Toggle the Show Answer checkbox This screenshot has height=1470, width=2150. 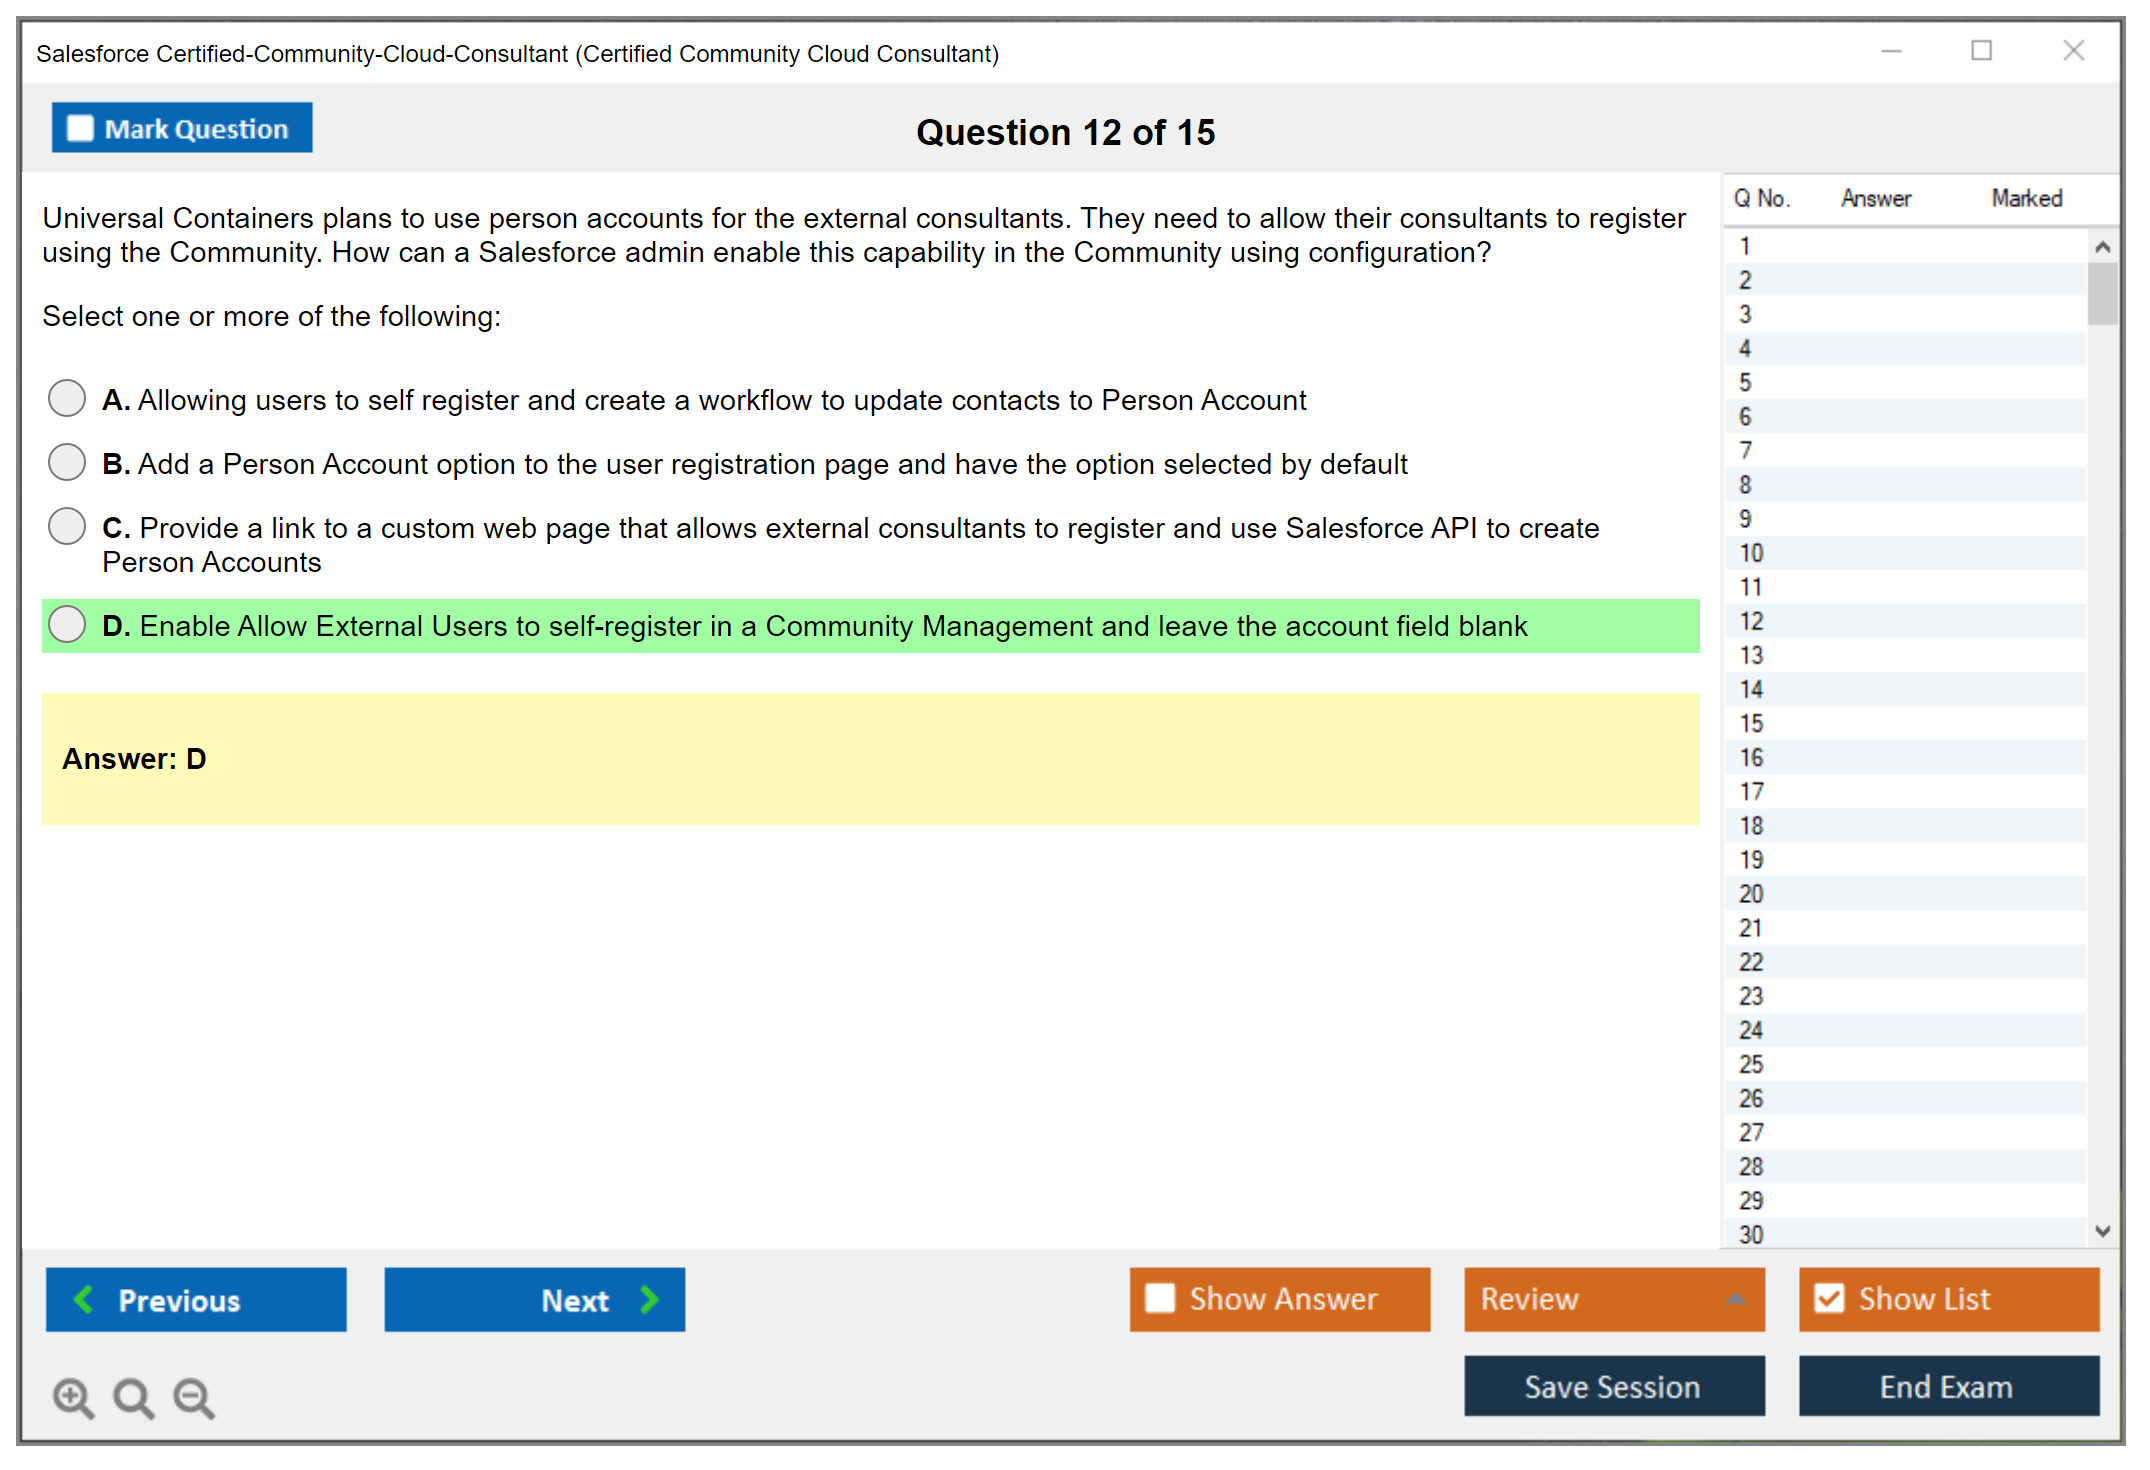point(1160,1298)
